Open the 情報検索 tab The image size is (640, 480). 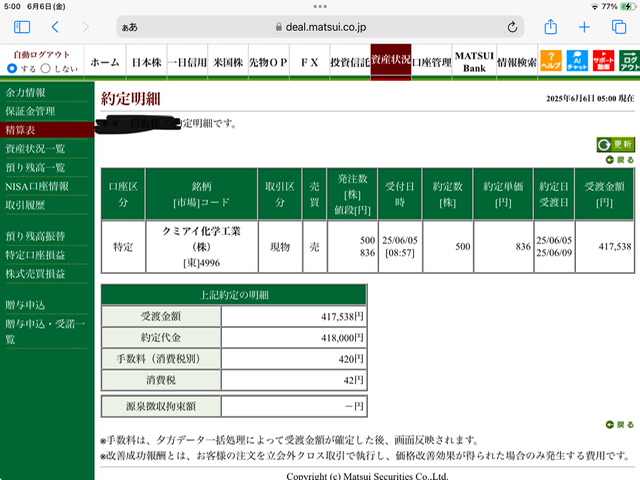click(517, 62)
